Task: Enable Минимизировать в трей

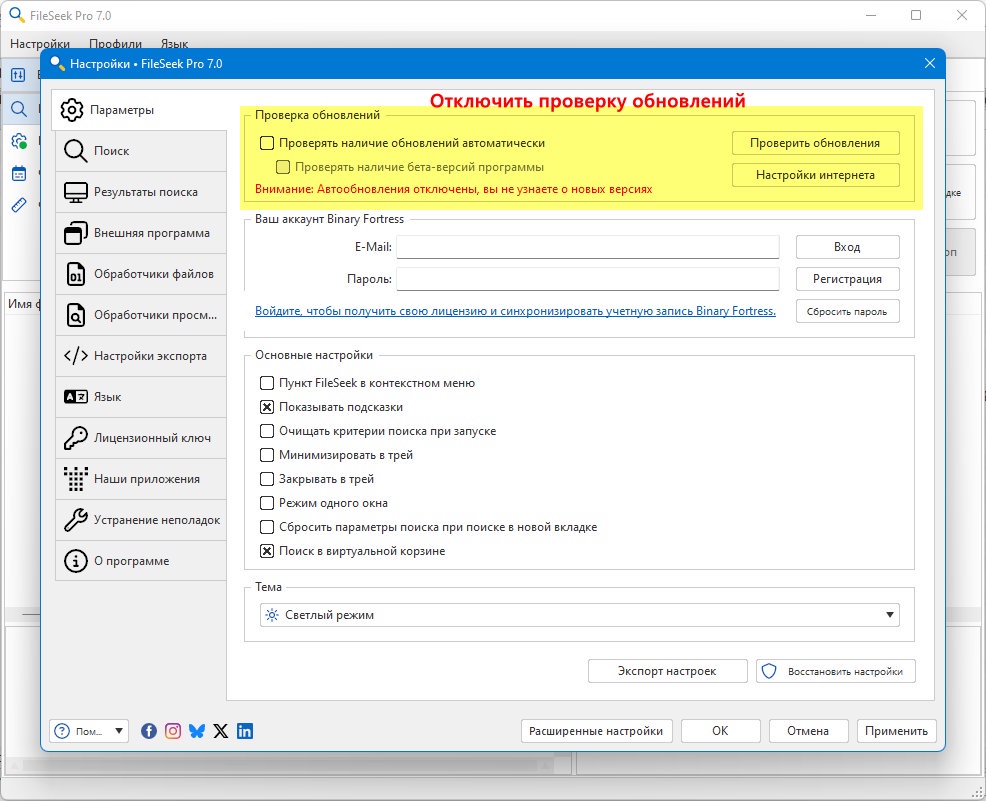Action: [x=267, y=455]
